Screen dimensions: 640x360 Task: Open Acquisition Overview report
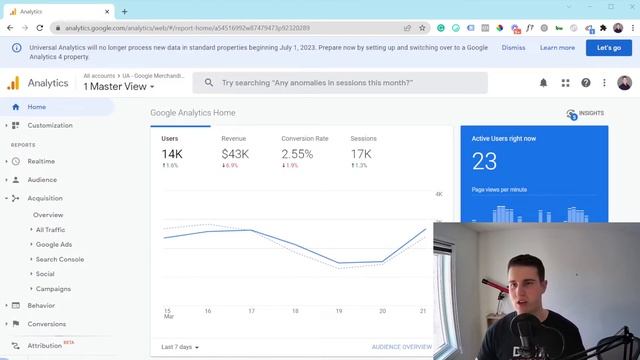tap(48, 215)
